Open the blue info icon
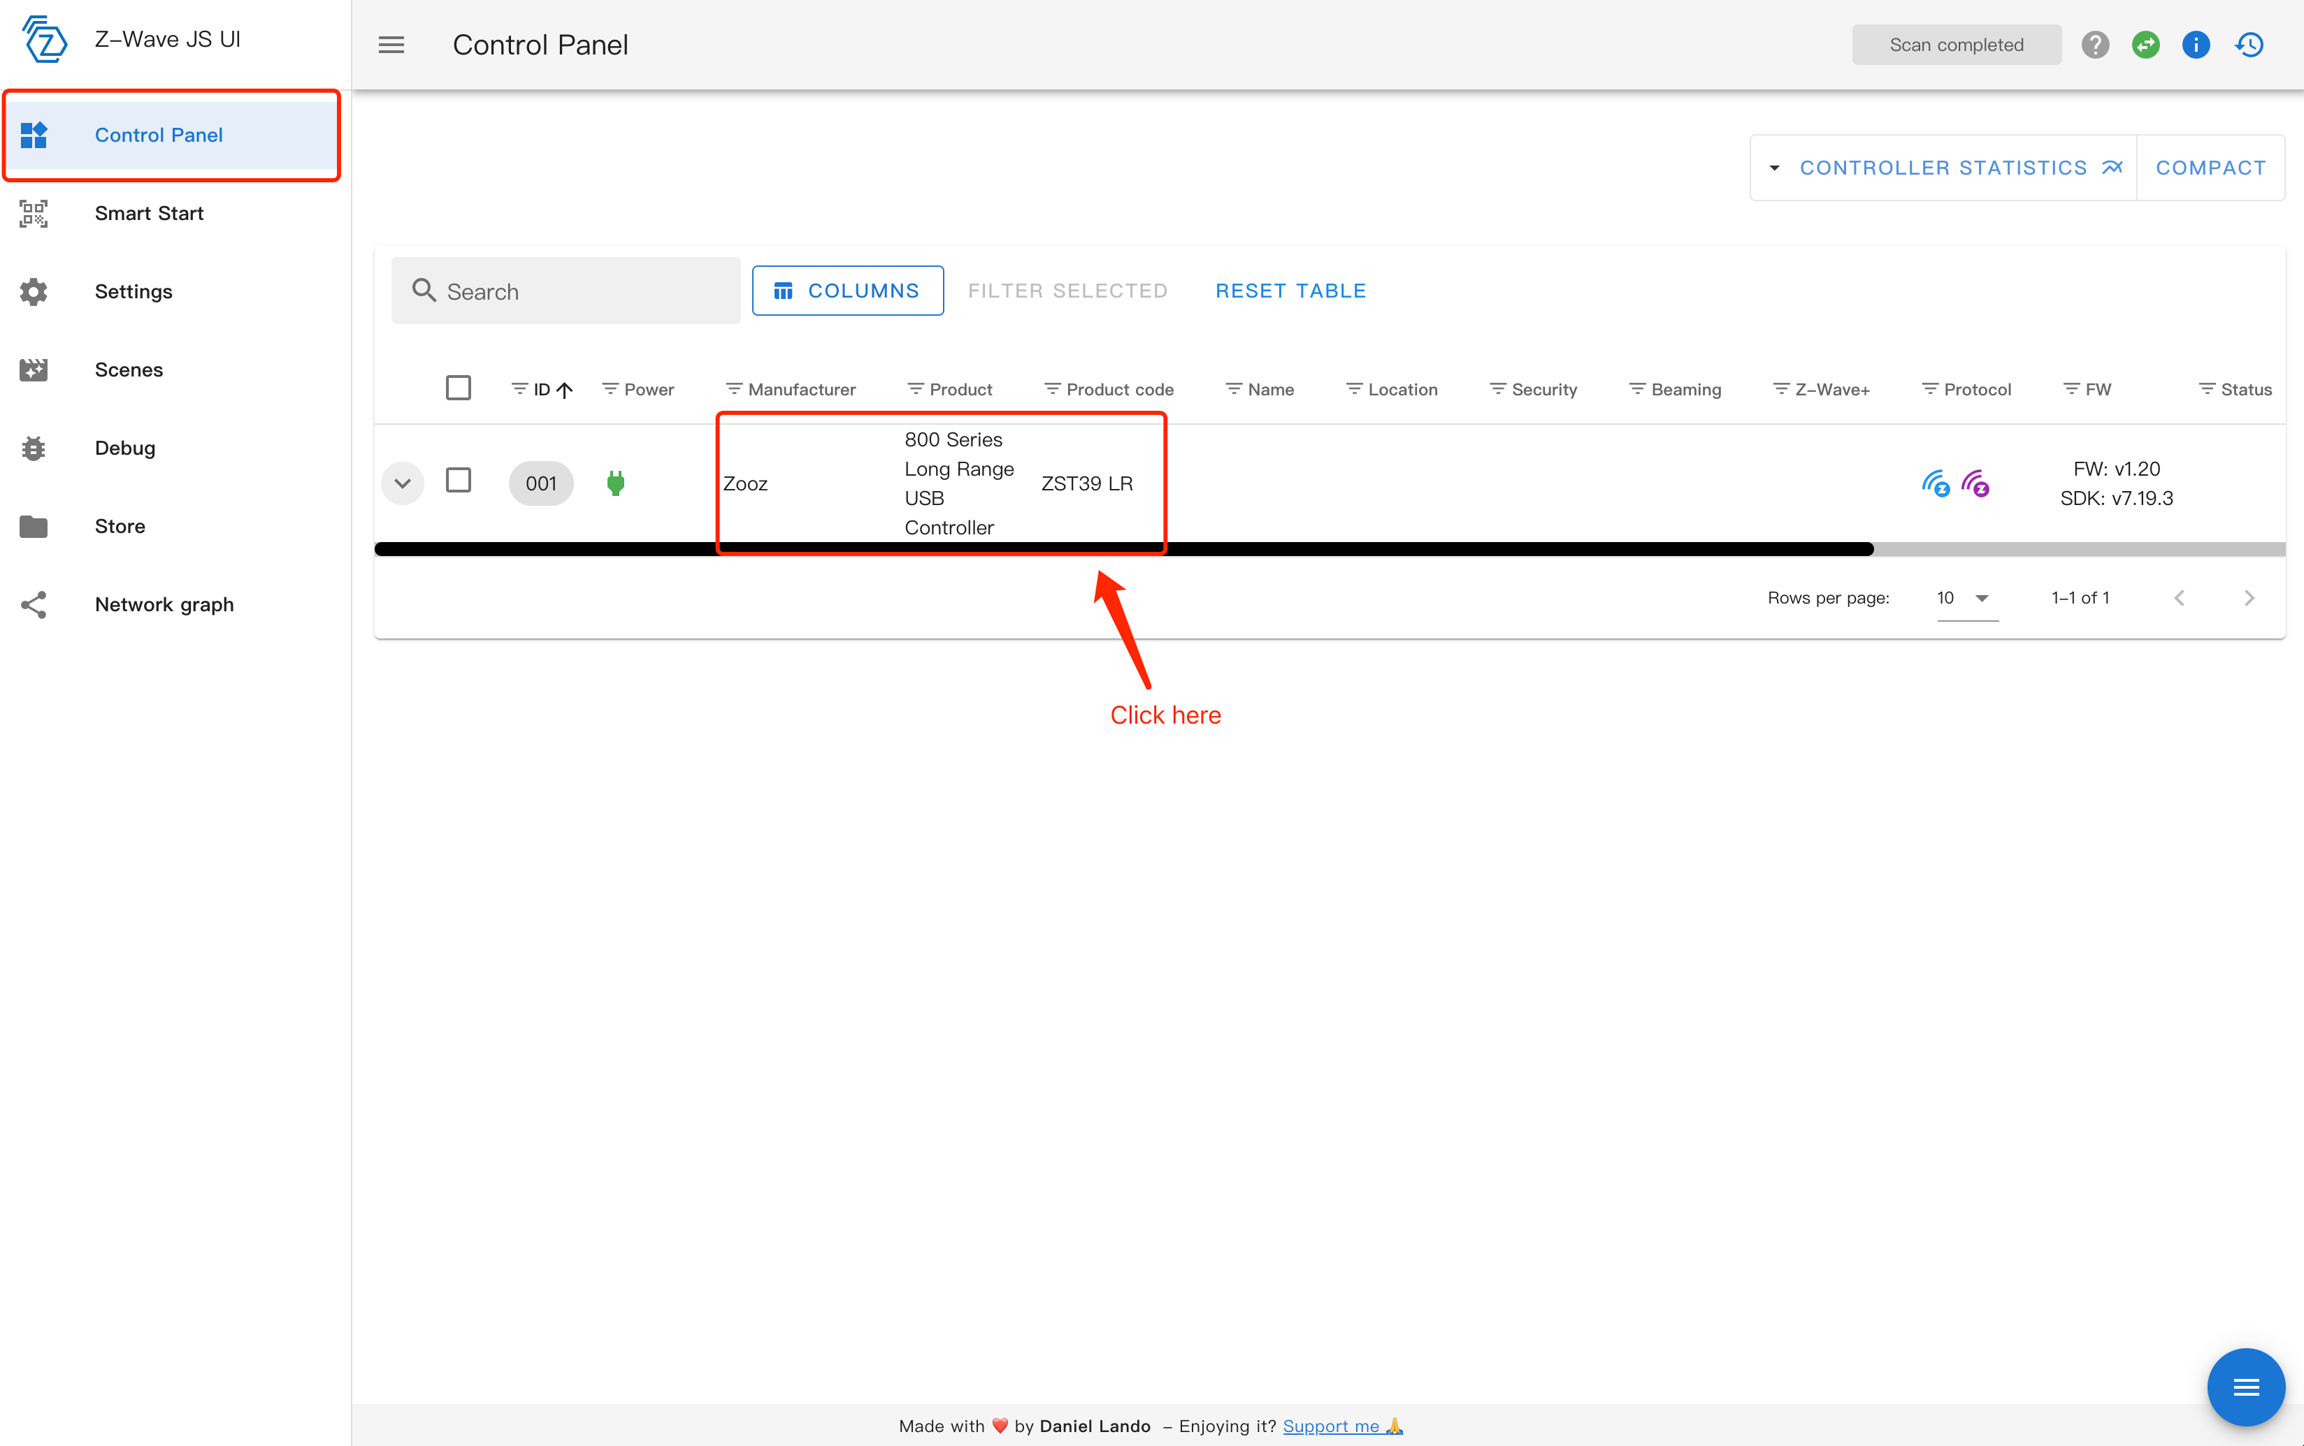Viewport: 2304px width, 1446px height. (x=2195, y=45)
